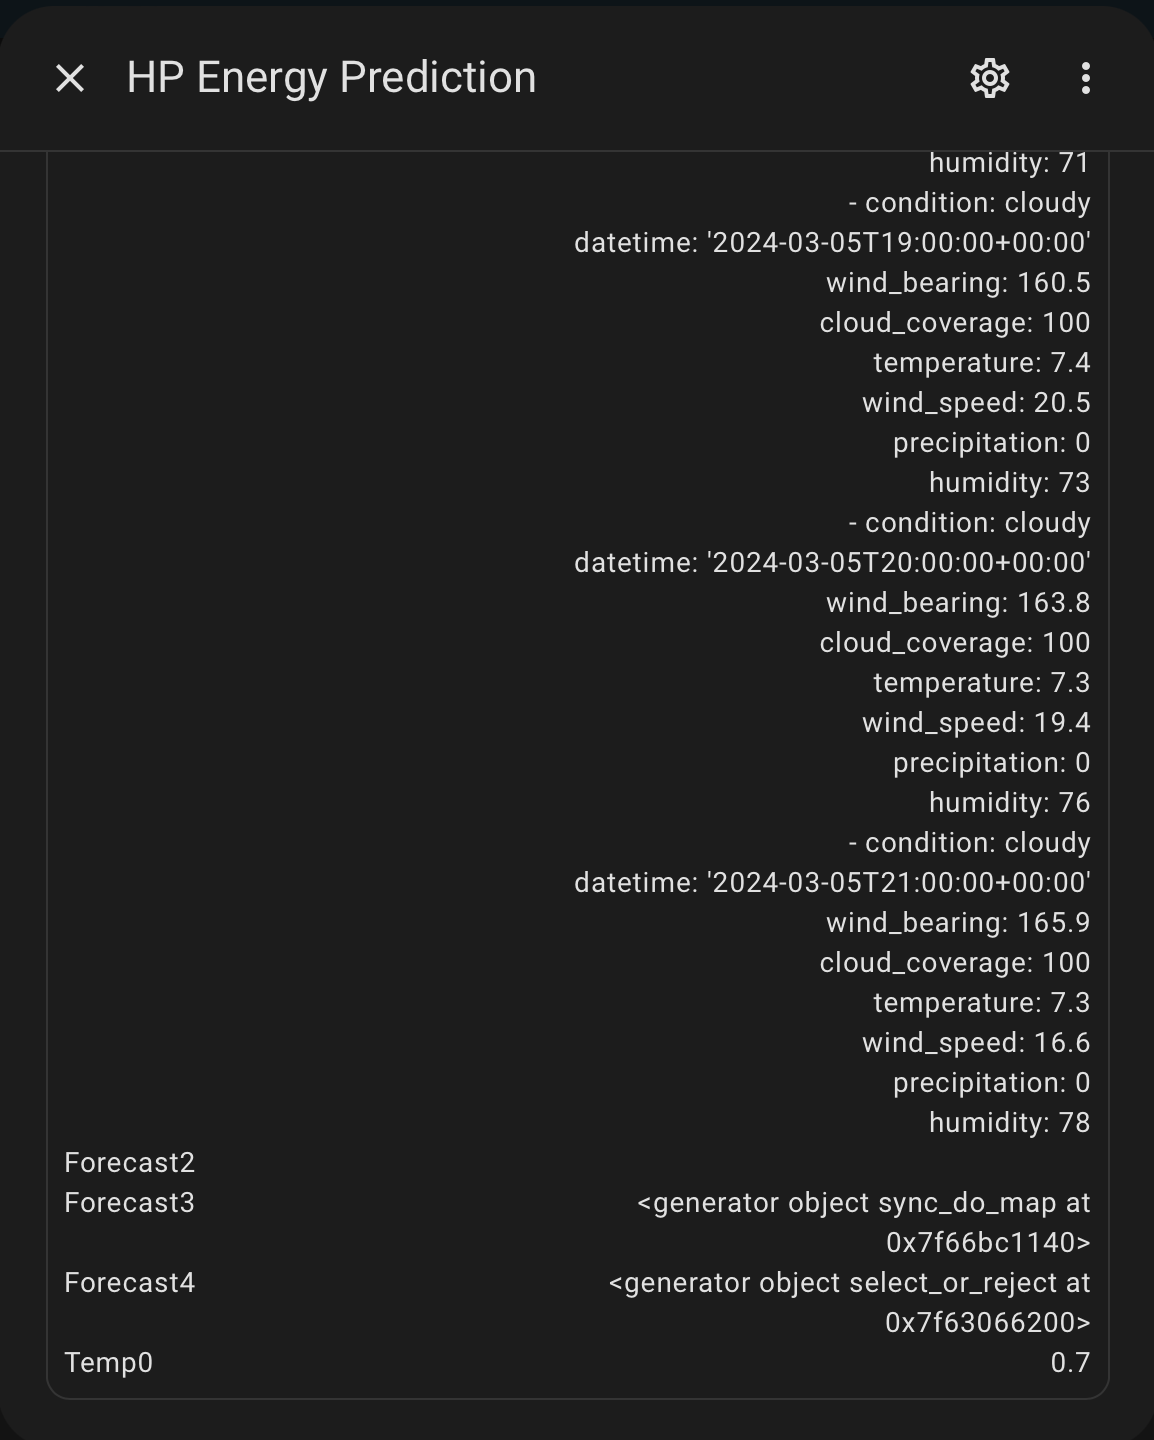Click the wind_speed 16.6 line
This screenshot has height=1440, width=1154.
[x=975, y=1043]
